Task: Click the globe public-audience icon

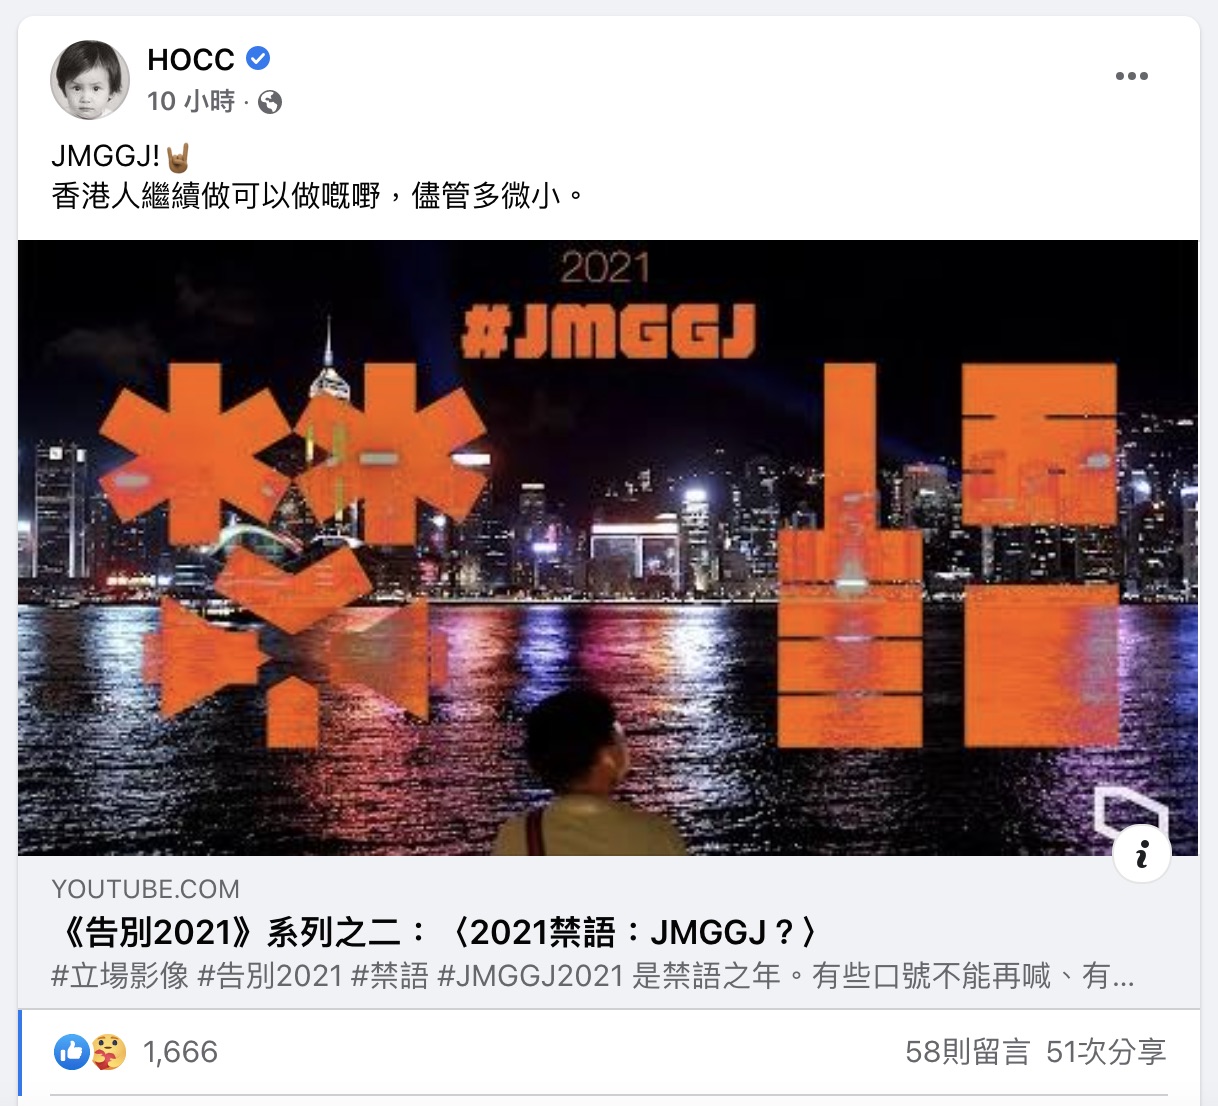Action: [270, 102]
